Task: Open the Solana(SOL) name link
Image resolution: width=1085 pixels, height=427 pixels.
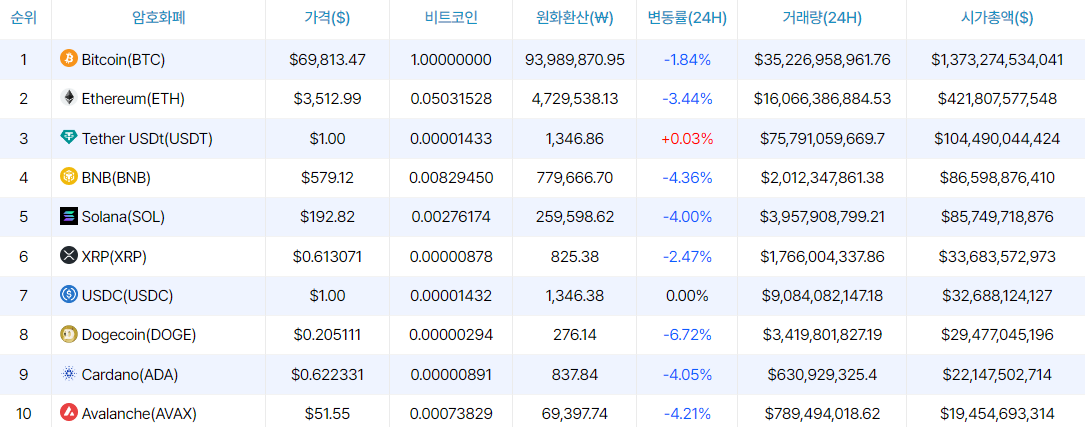Action: [123, 217]
